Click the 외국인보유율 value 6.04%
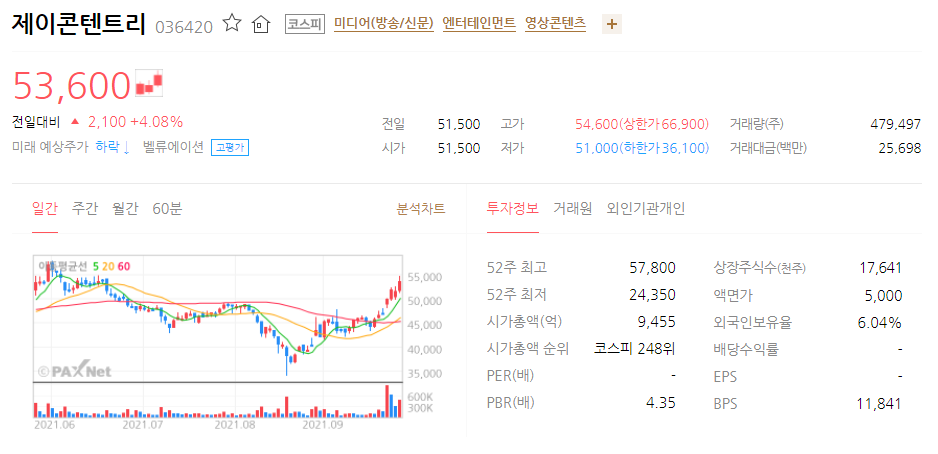 879,322
